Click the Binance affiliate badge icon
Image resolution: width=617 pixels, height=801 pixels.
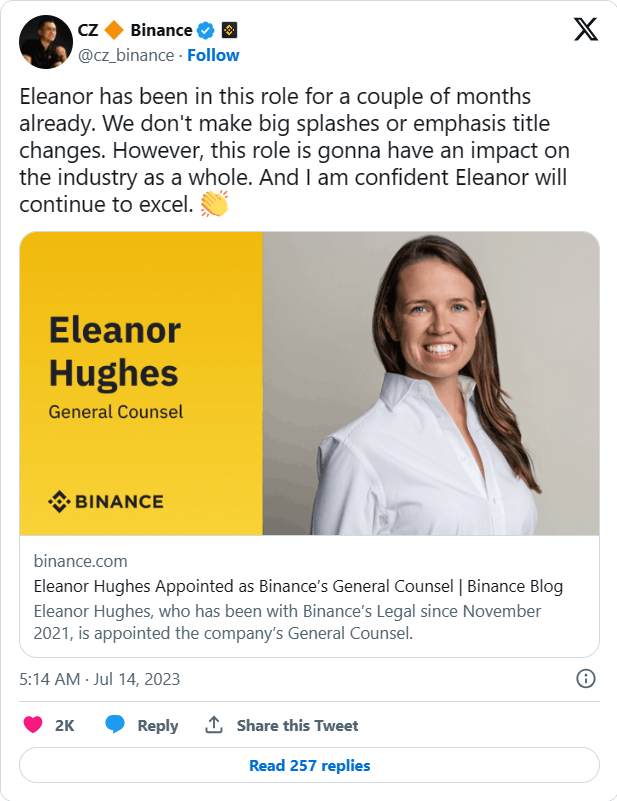pyautogui.click(x=229, y=31)
